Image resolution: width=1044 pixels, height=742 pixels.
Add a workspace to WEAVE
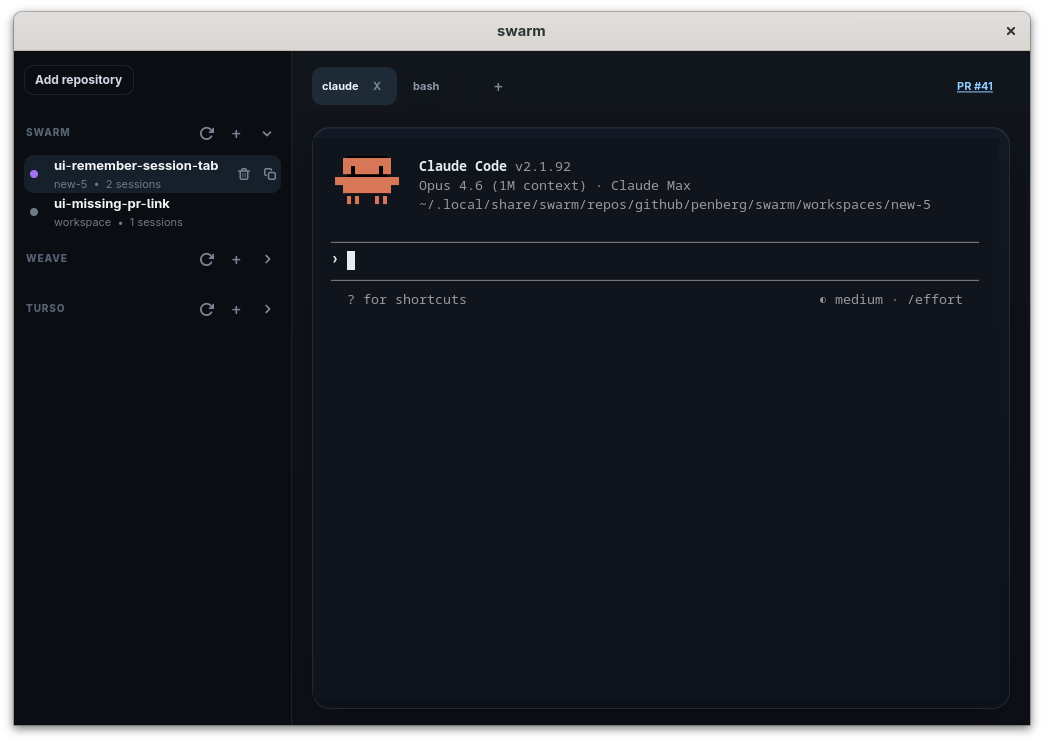click(x=236, y=260)
